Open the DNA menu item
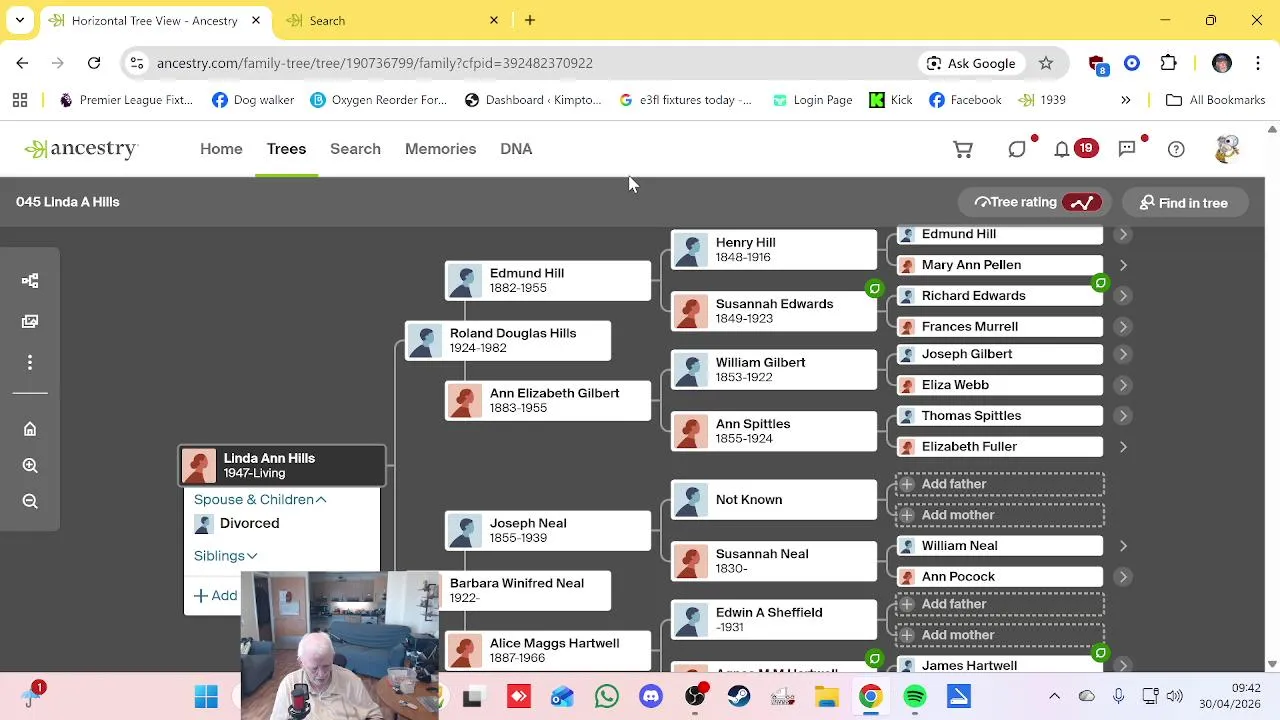 click(516, 149)
